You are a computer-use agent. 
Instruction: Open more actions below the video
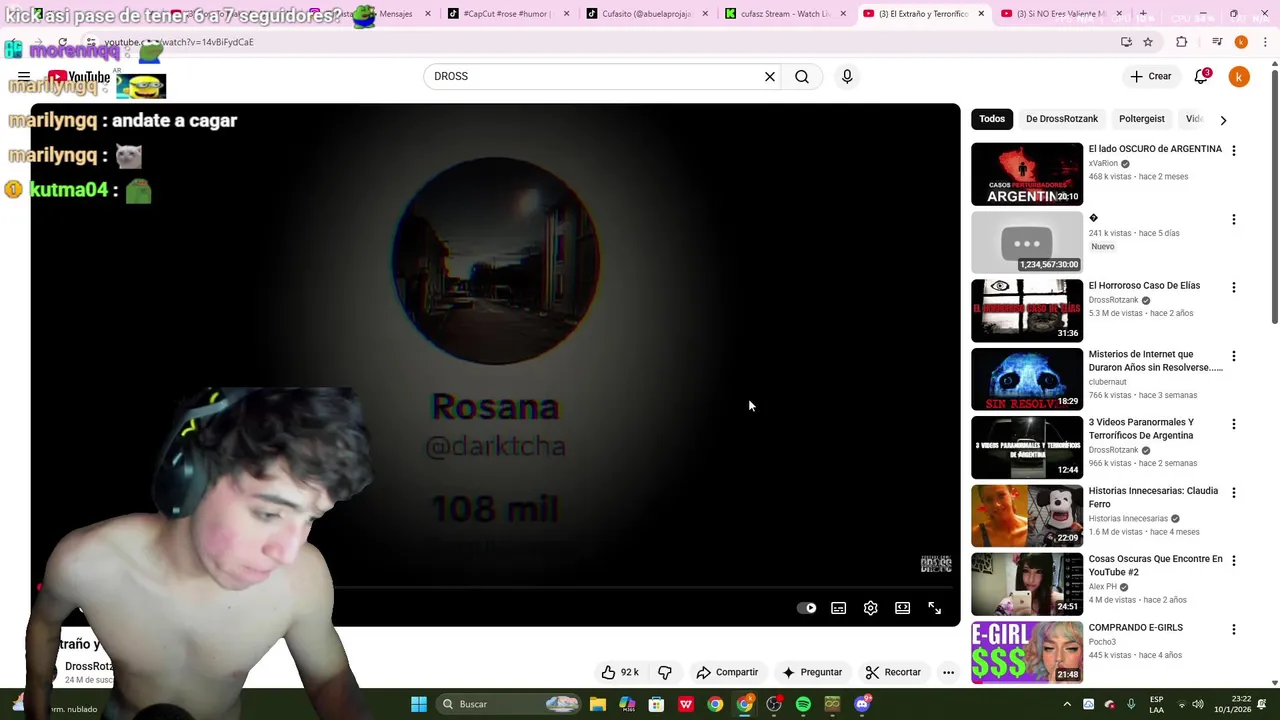tap(948, 672)
